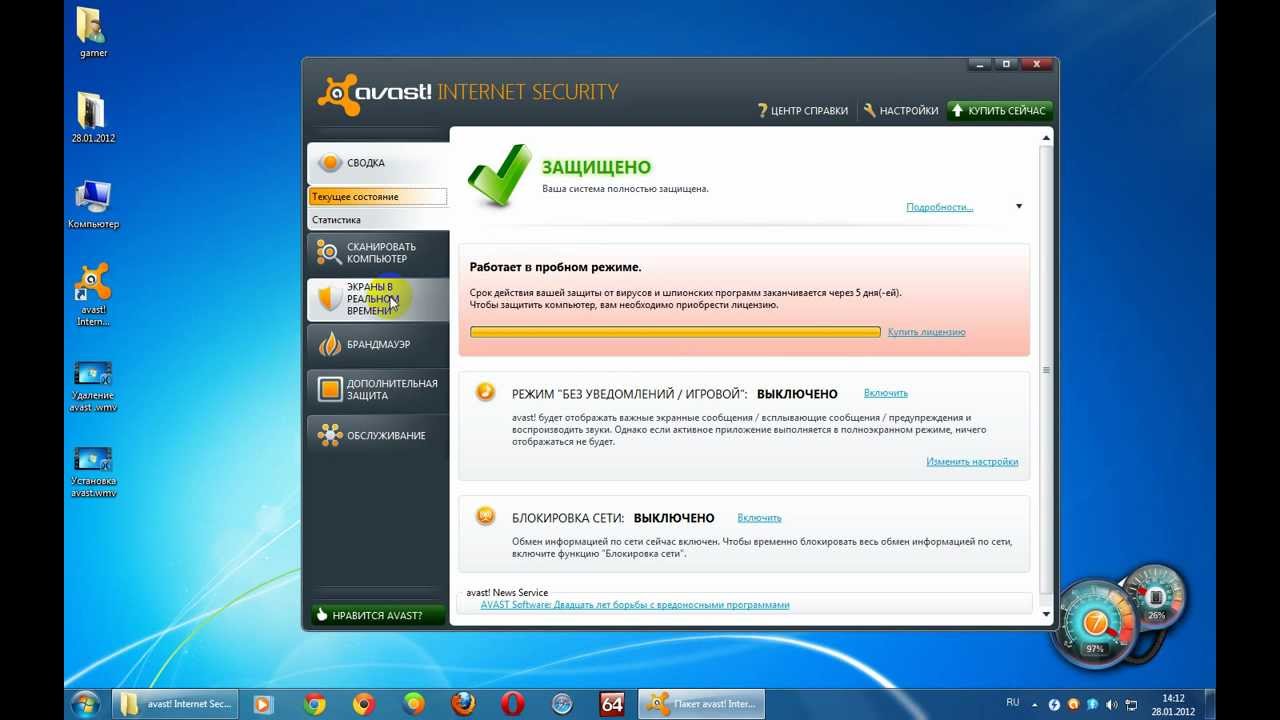Viewport: 1280px width, 720px height.
Task: Open the clock showing 14:12
Action: click(x=1174, y=705)
